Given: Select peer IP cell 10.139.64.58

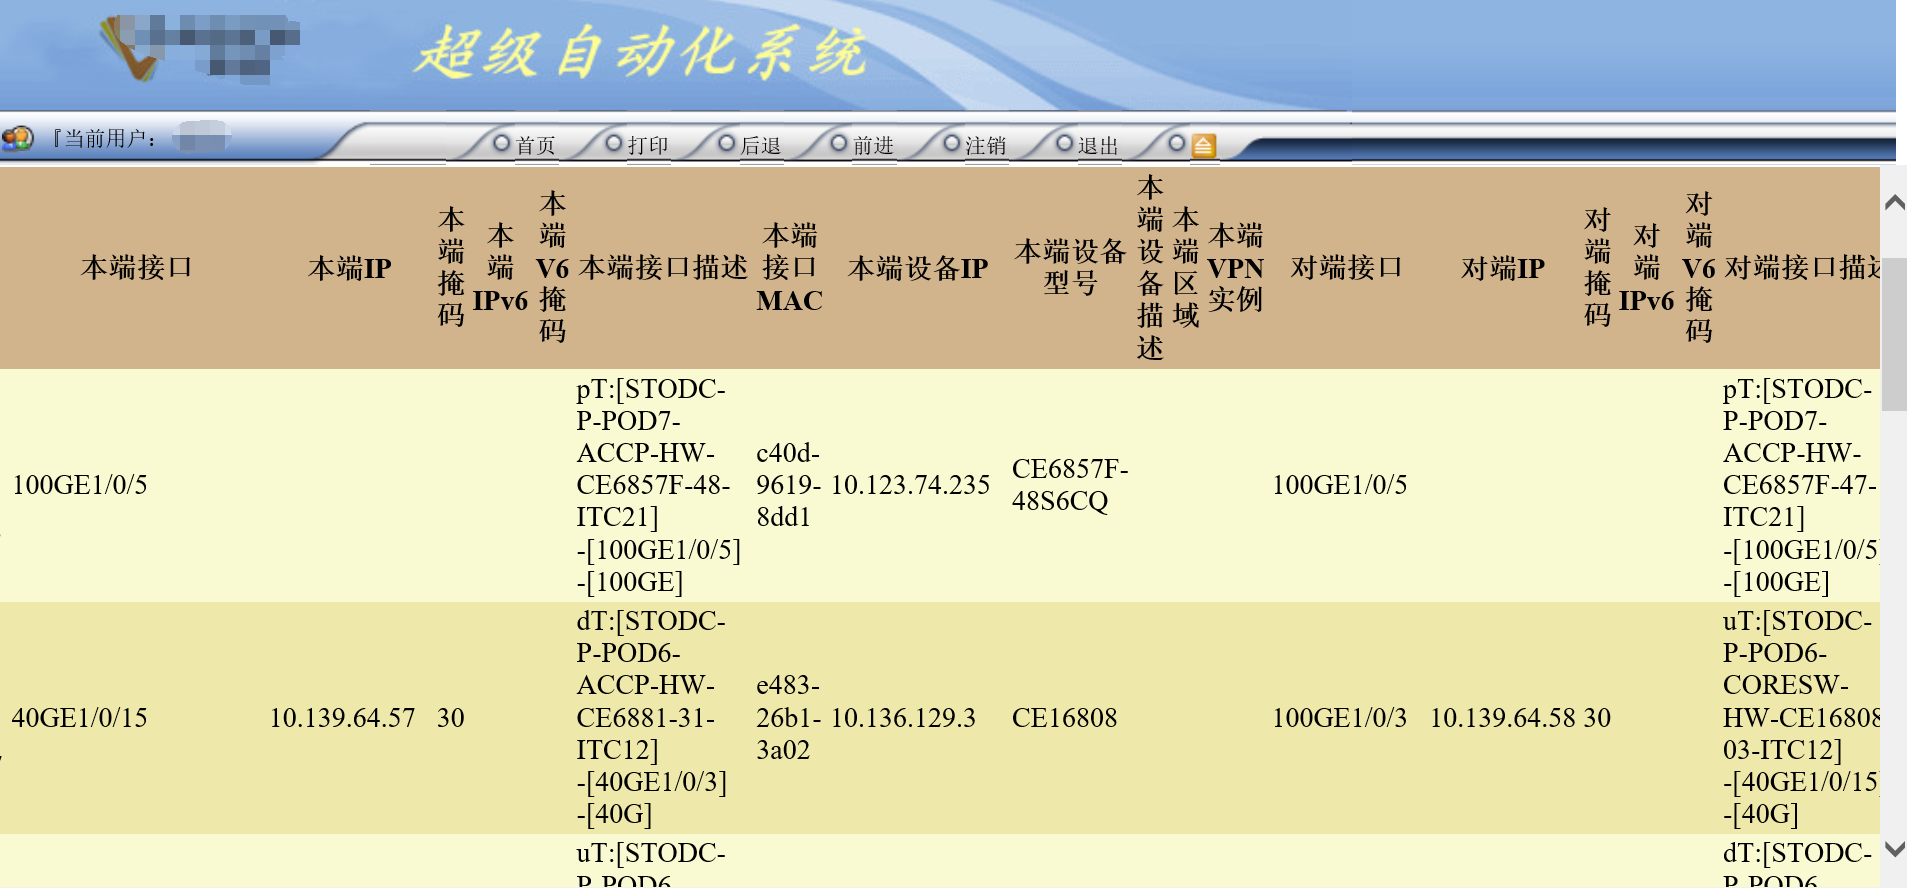Looking at the screenshot, I should (x=1503, y=718).
